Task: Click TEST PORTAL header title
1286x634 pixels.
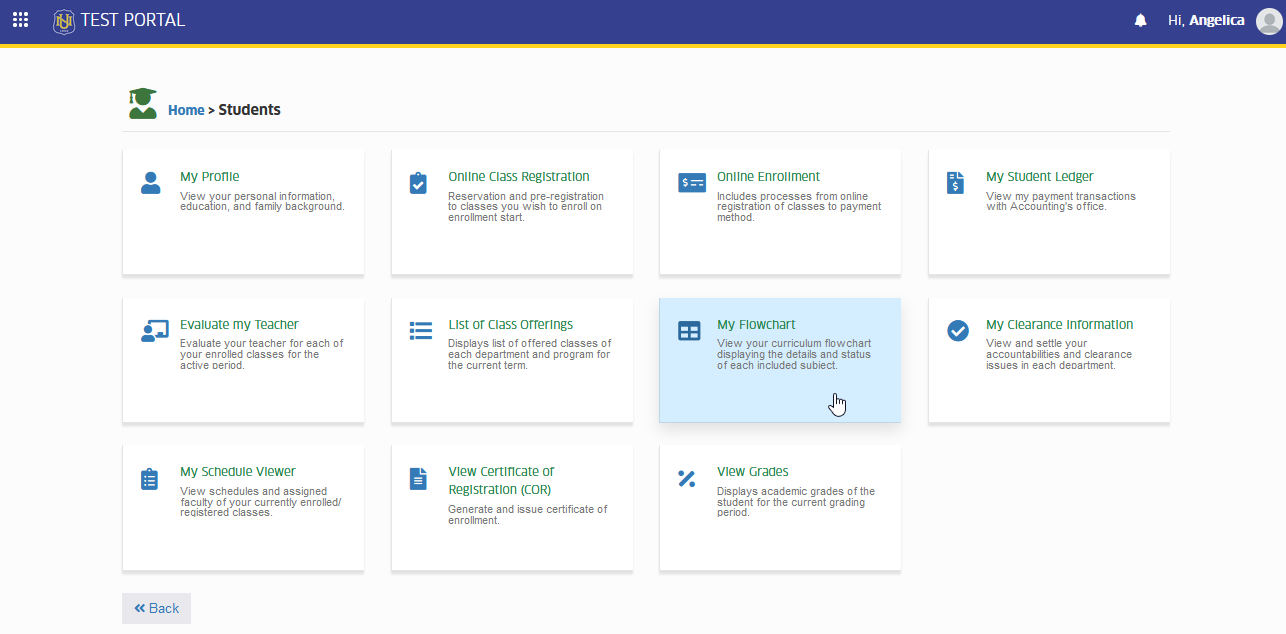Action: [x=133, y=20]
